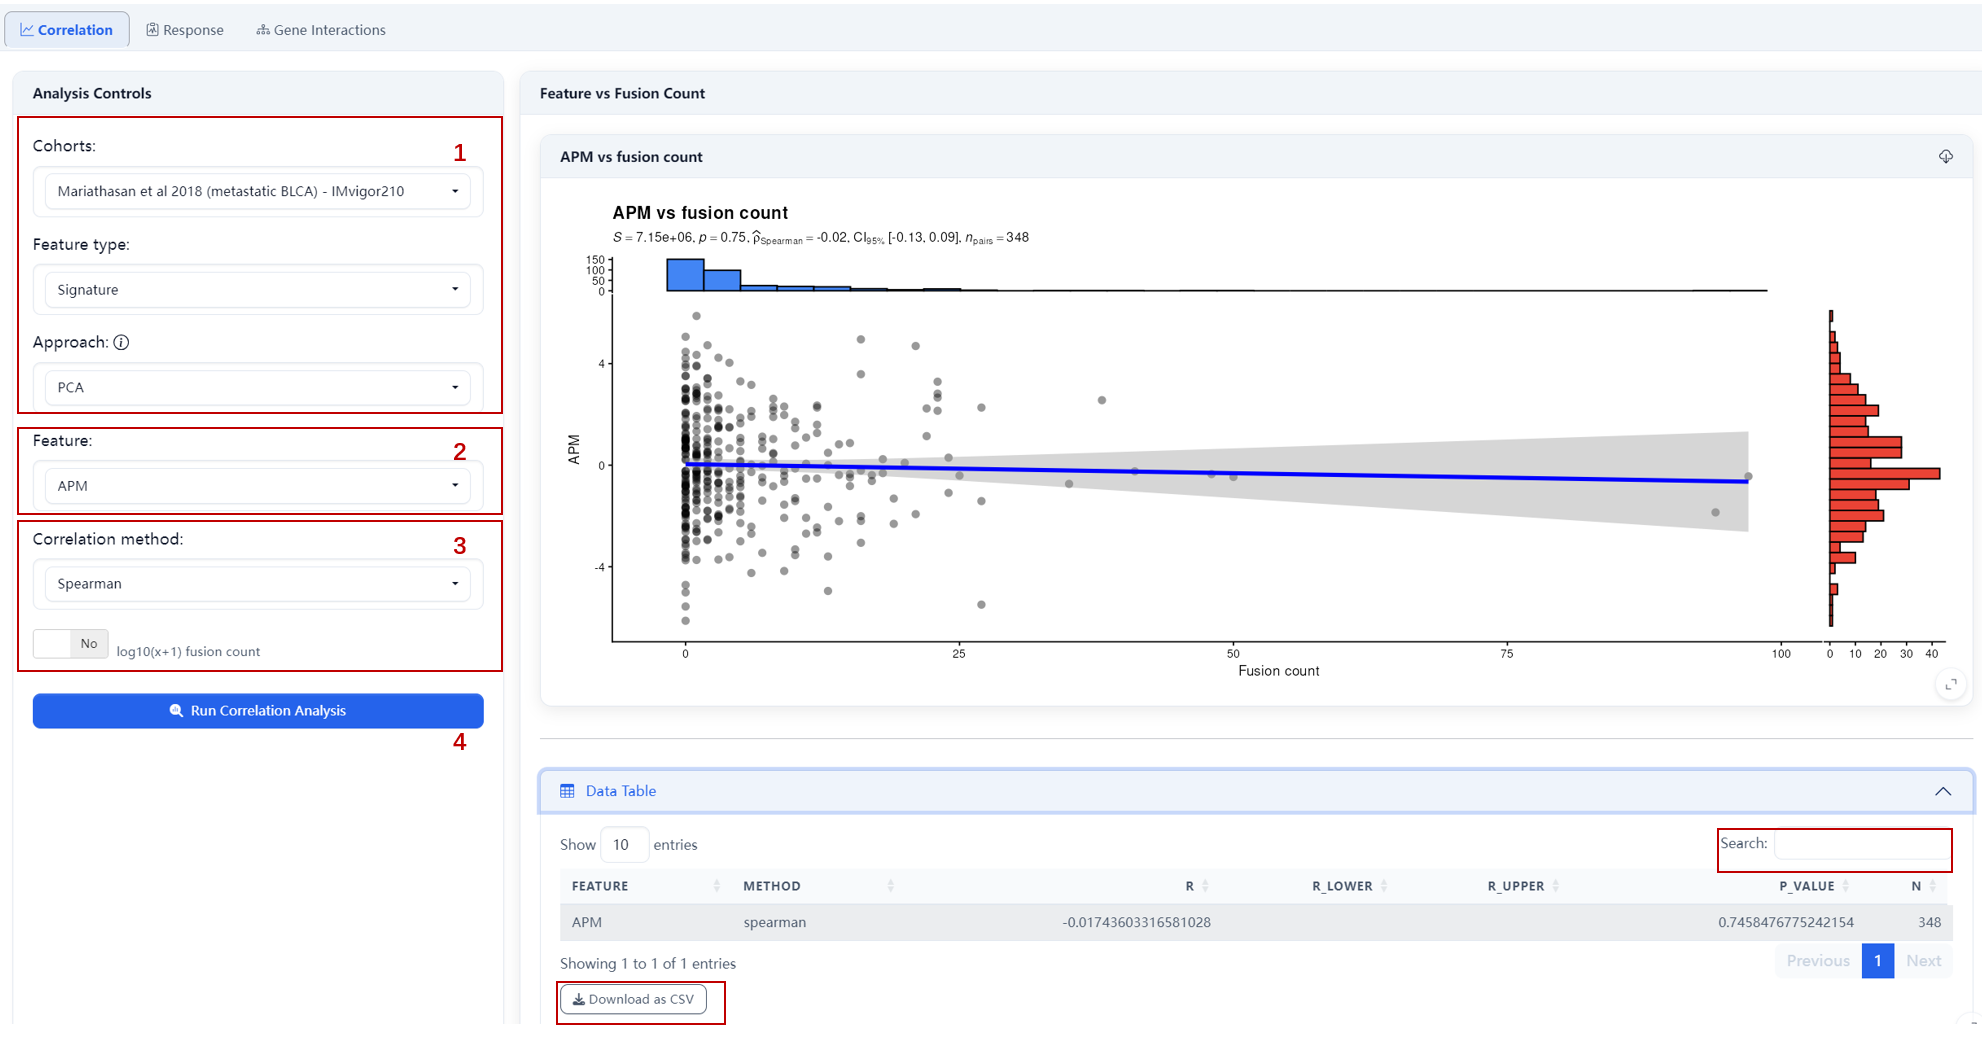Screen dimensions: 1982x1040
Task: Sort table by FEATURE column
Action: tap(646, 886)
